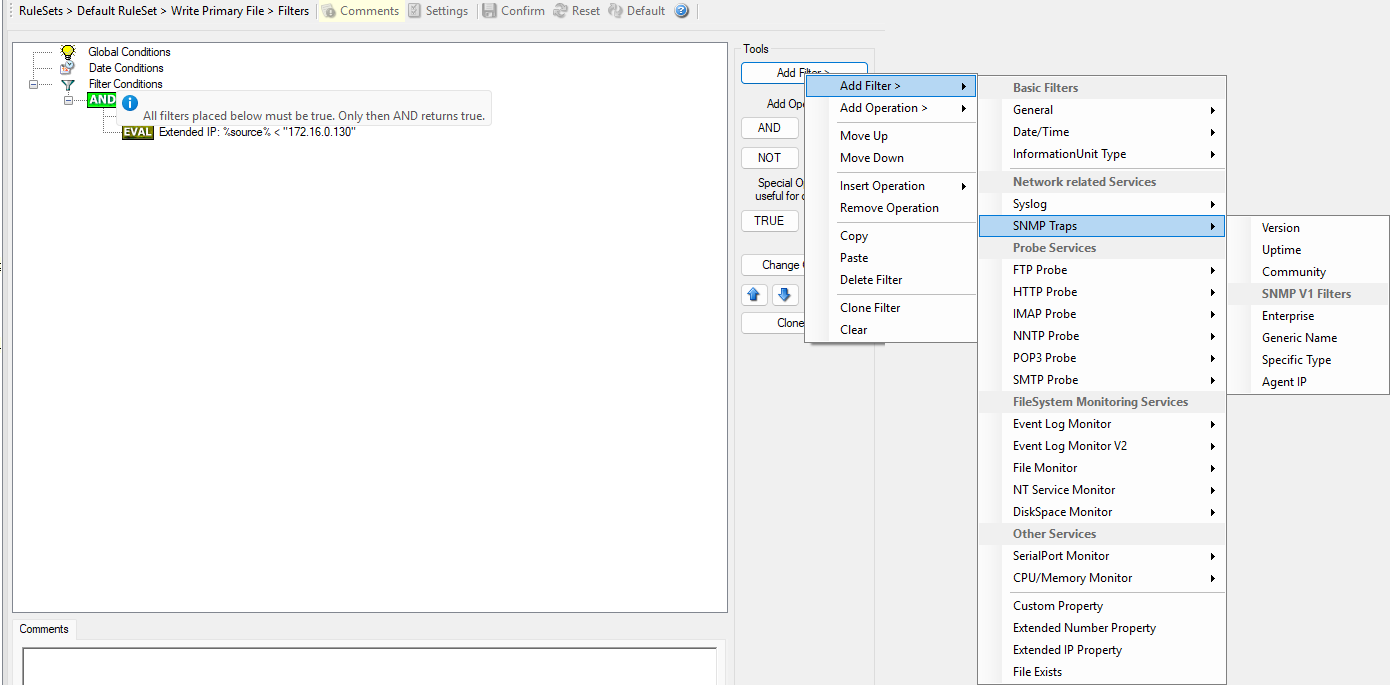1390x685 pixels.
Task: Choose Custom Property filter
Action: (x=1102, y=606)
